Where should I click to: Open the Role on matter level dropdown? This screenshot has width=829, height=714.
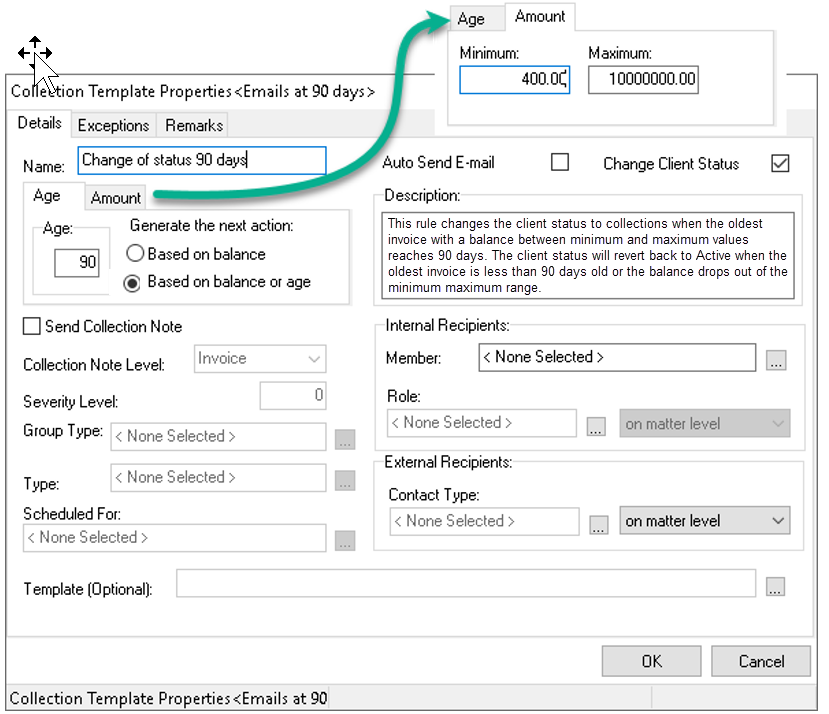tap(705, 424)
